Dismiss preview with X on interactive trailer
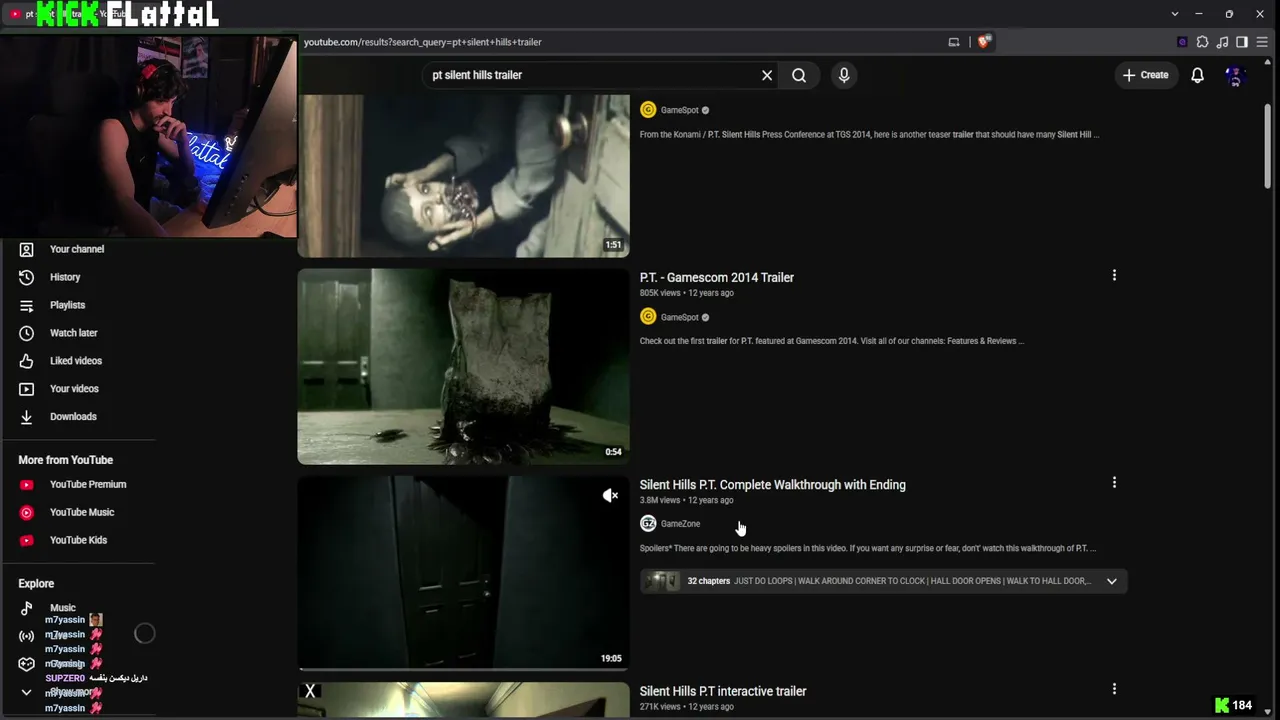The width and height of the screenshot is (1280, 720). (x=310, y=691)
